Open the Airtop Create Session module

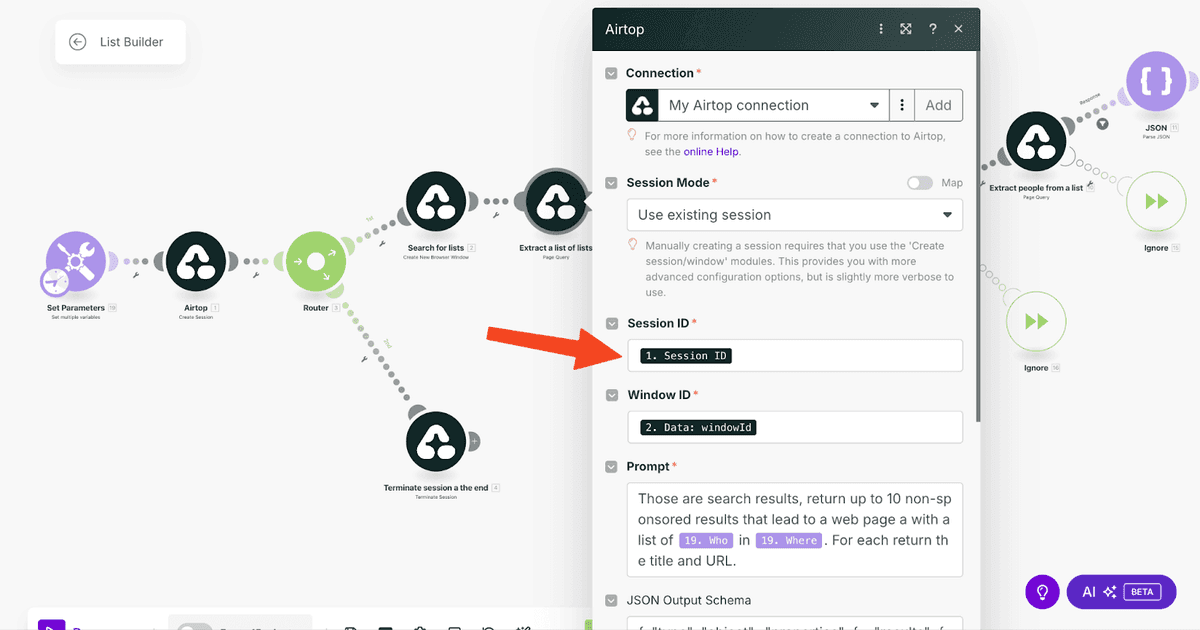coord(196,262)
